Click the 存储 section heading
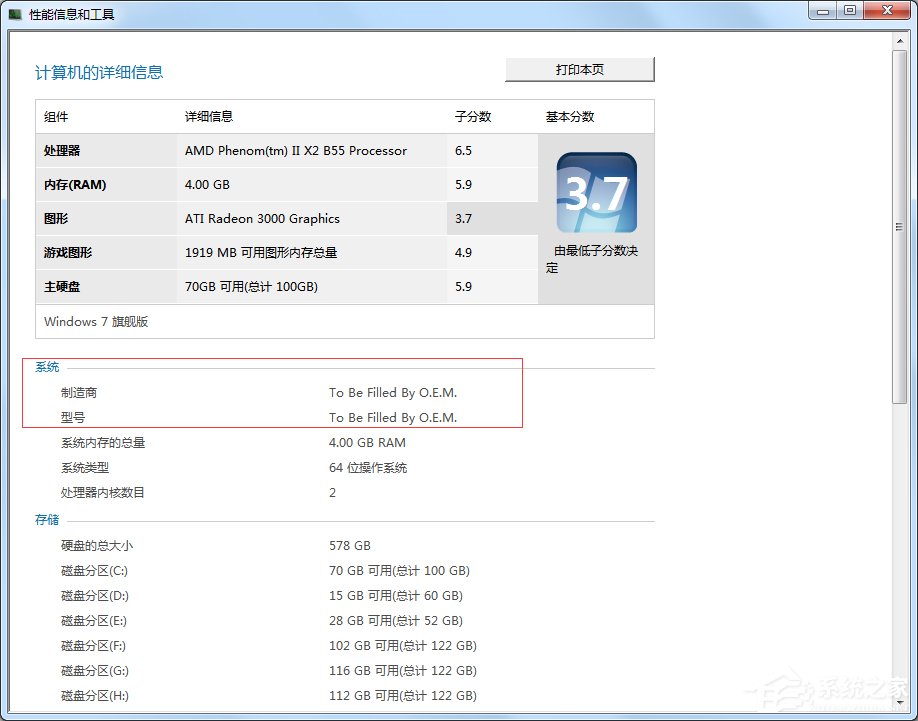 (46, 519)
